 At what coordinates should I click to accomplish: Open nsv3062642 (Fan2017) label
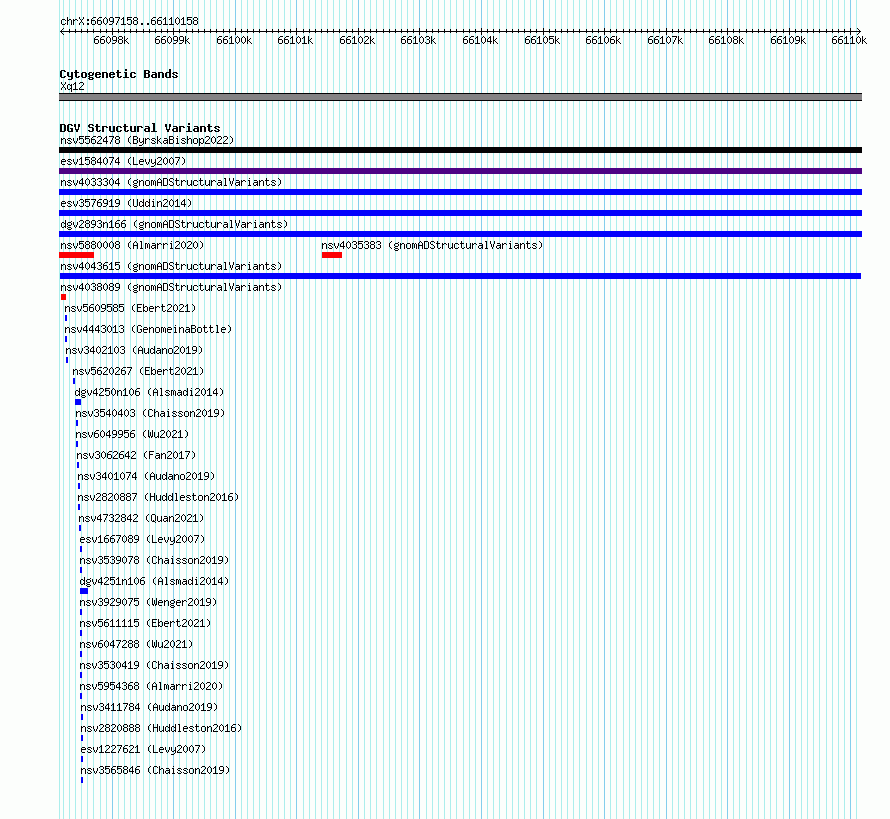(x=136, y=455)
